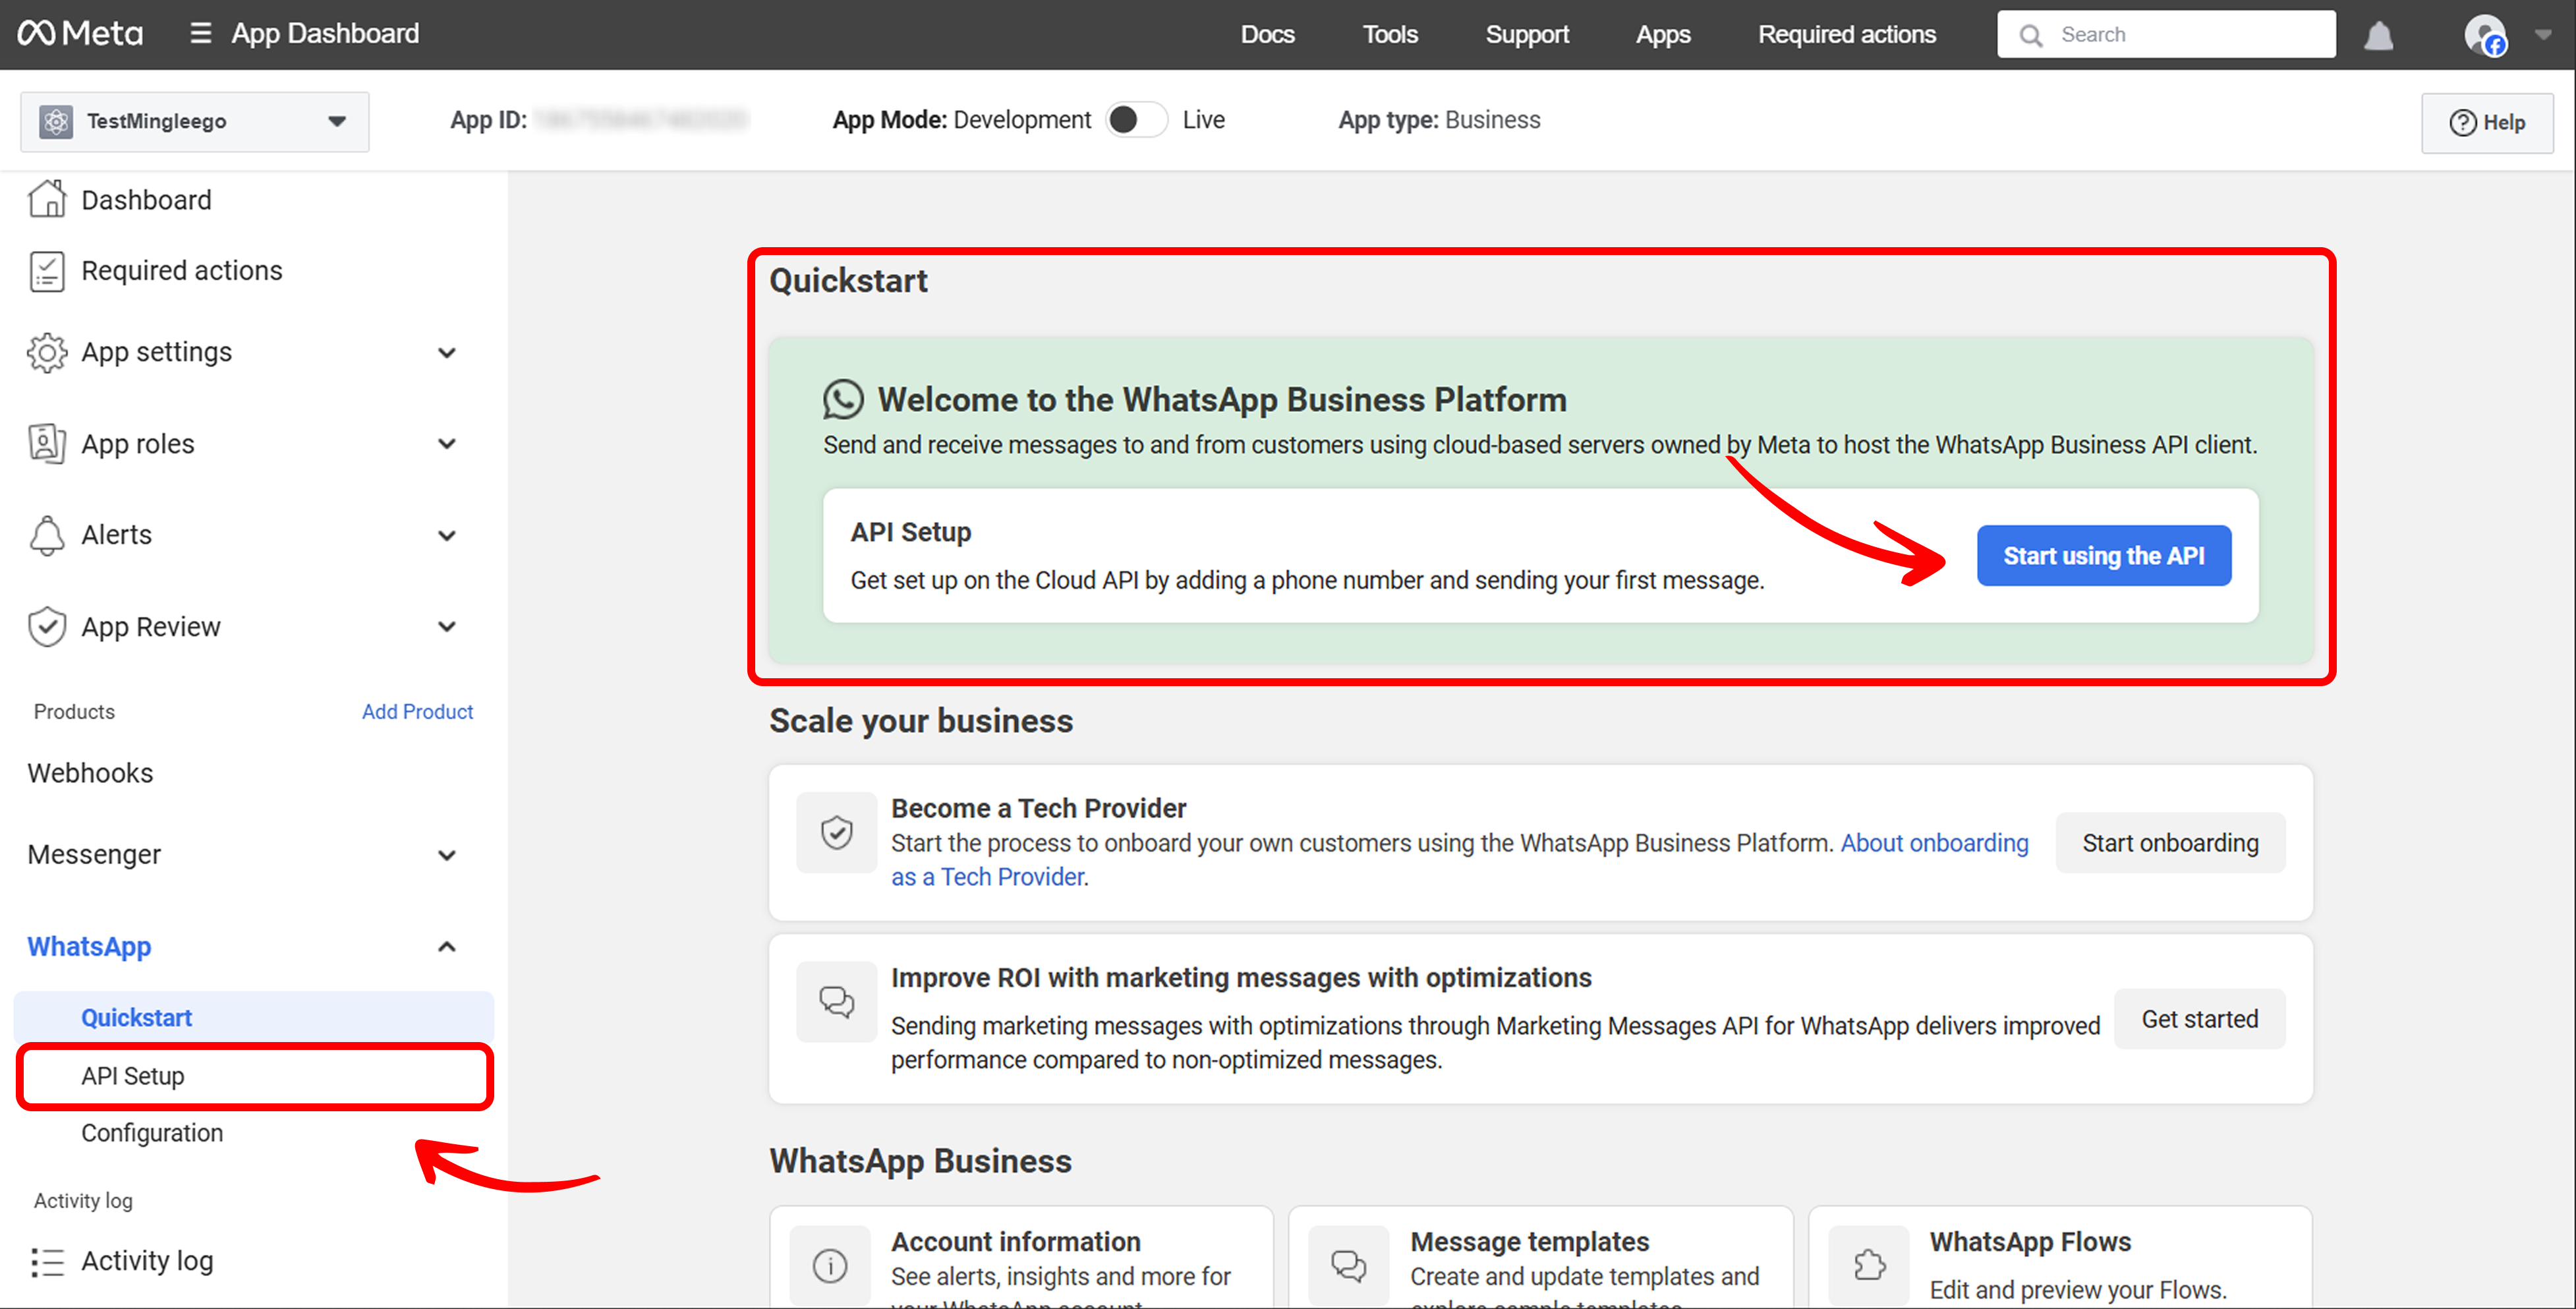Open the Account information card

[1021, 1258]
